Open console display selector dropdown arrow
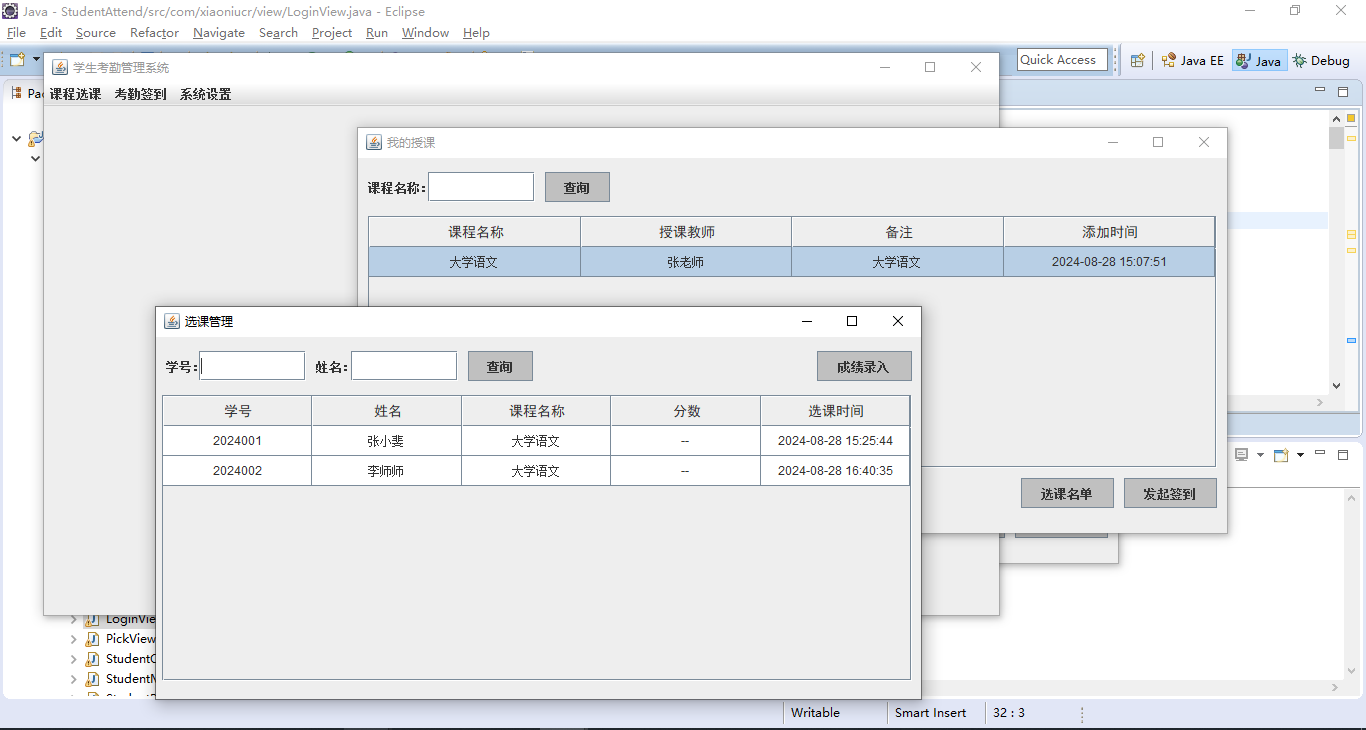 [x=1260, y=455]
